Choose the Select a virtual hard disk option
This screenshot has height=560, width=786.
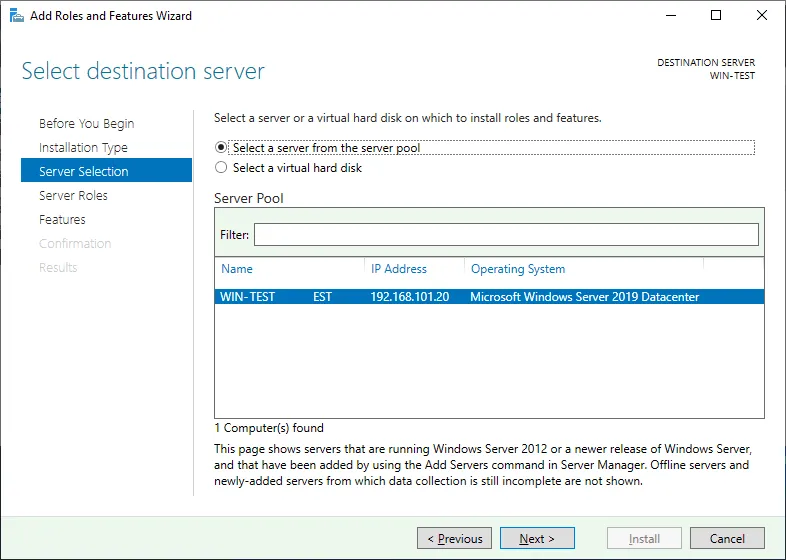coord(221,168)
